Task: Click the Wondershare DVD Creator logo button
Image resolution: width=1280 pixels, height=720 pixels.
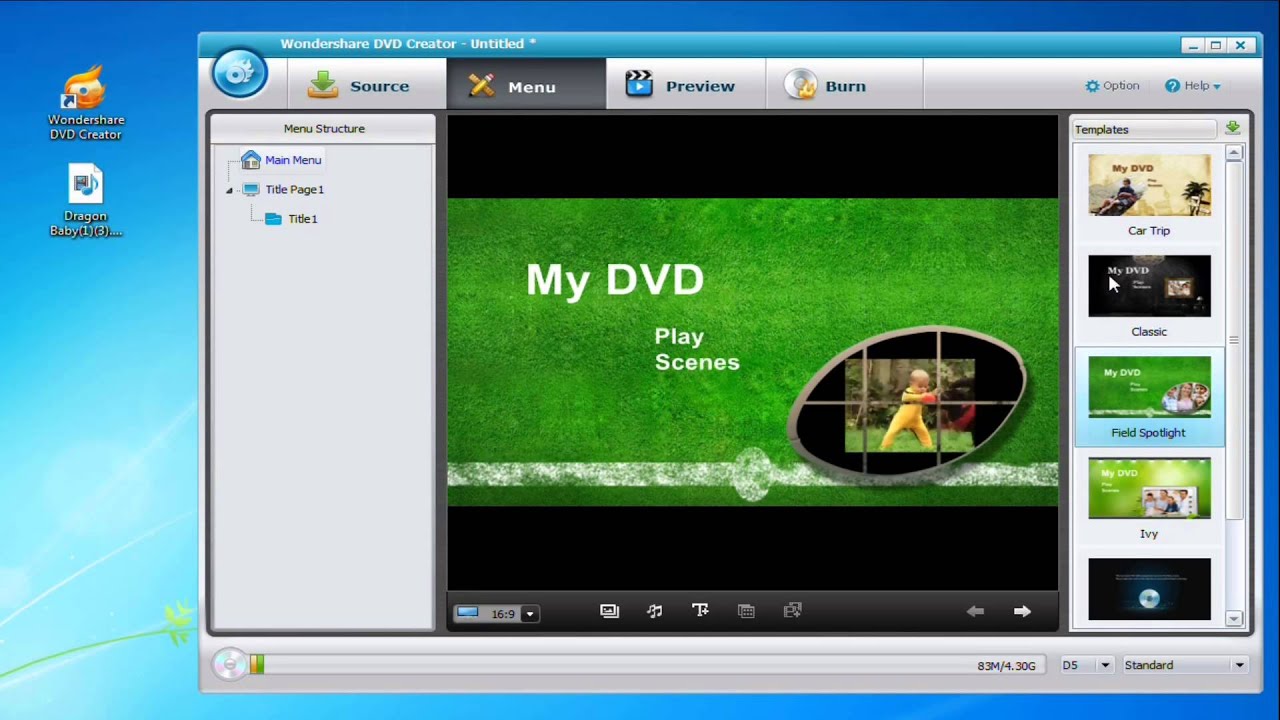Action: click(240, 73)
